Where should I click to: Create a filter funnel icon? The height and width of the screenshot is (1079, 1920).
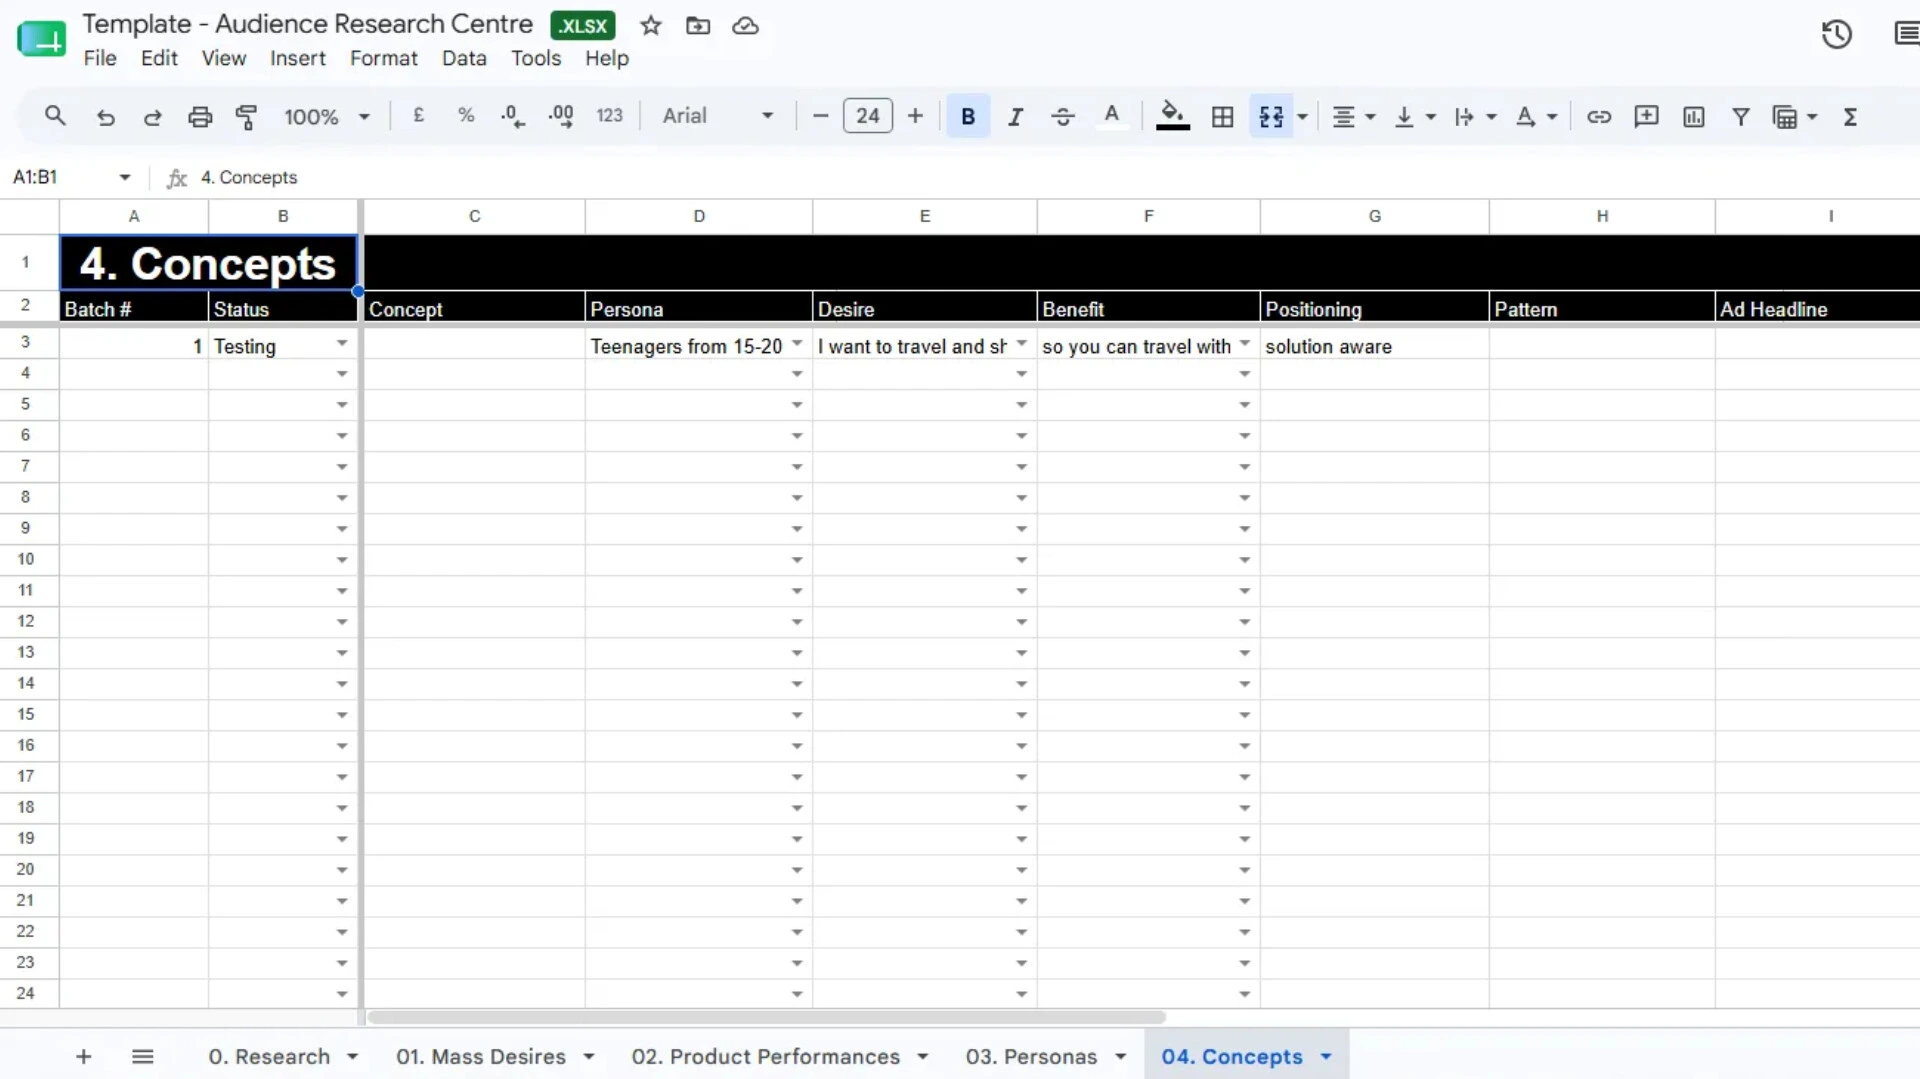(1741, 117)
